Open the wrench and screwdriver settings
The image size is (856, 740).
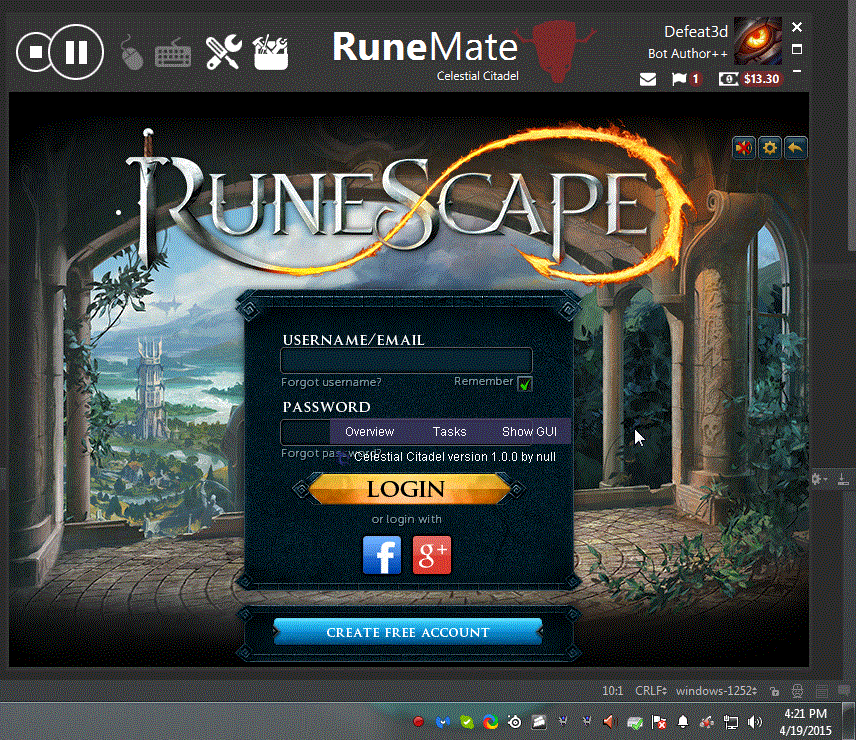(x=224, y=52)
